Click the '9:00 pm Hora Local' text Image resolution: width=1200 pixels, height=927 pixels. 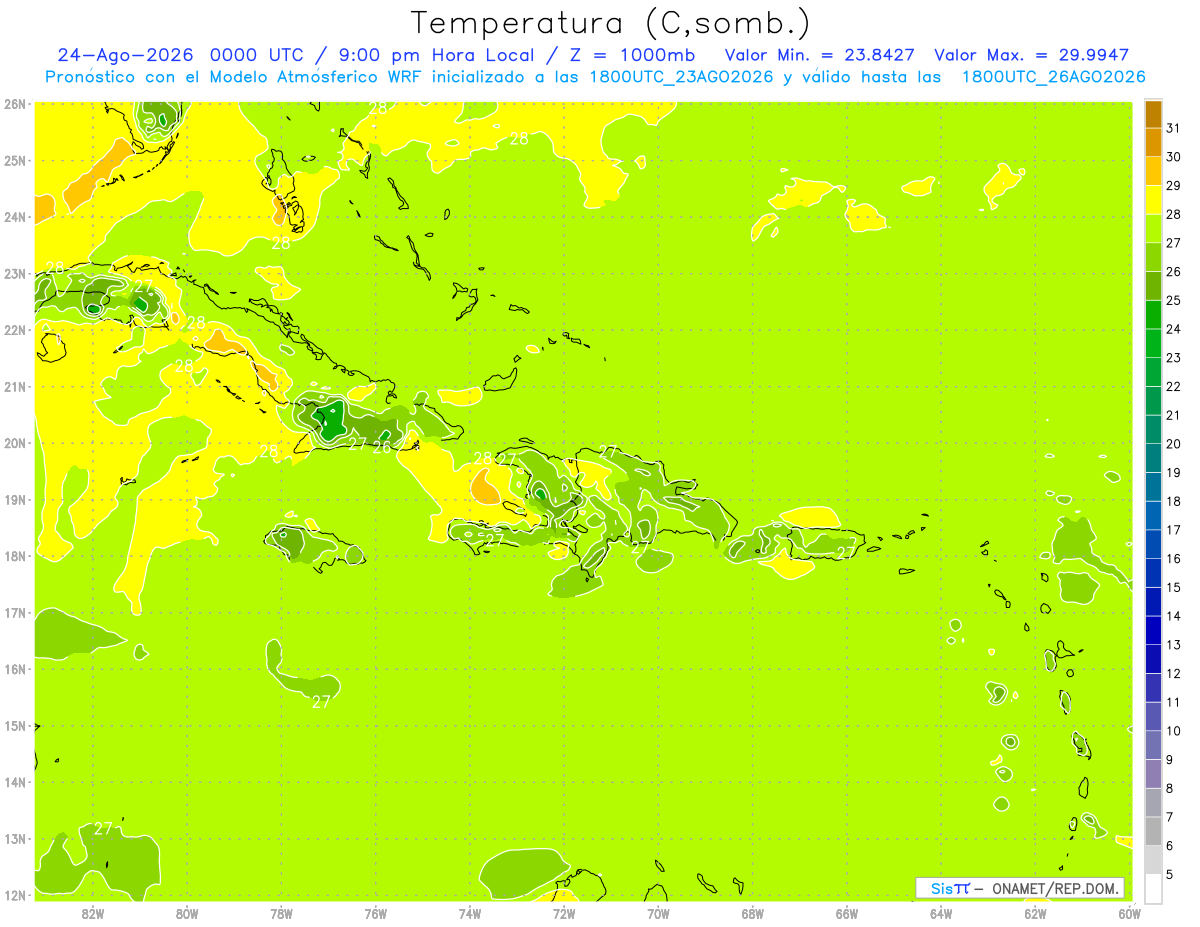[x=437, y=55]
